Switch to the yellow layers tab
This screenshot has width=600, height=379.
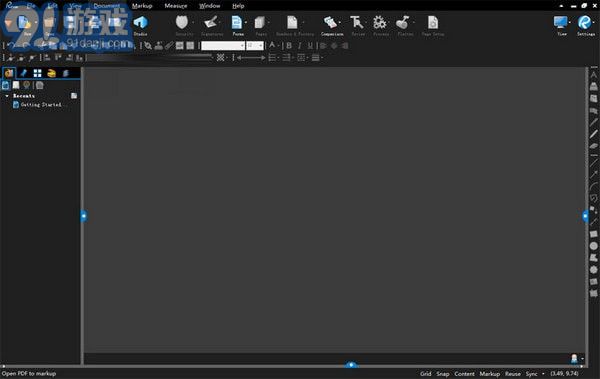pyautogui.click(x=51, y=73)
